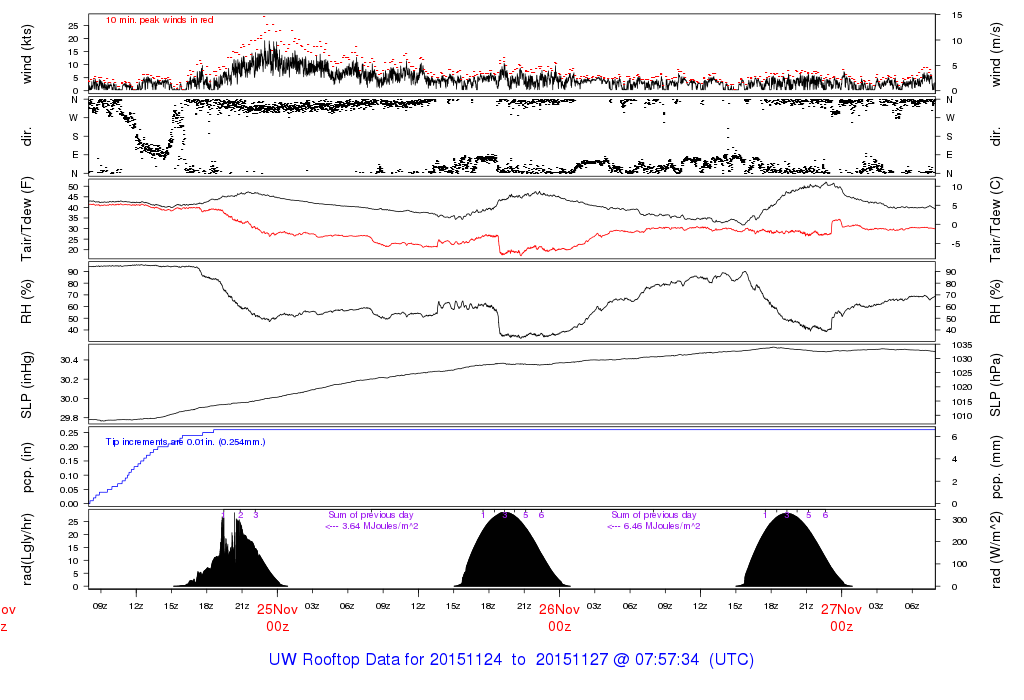Screen dimensions: 1024x700
Task: Click the '25Nov 00z' date label
Action: (x=277, y=618)
